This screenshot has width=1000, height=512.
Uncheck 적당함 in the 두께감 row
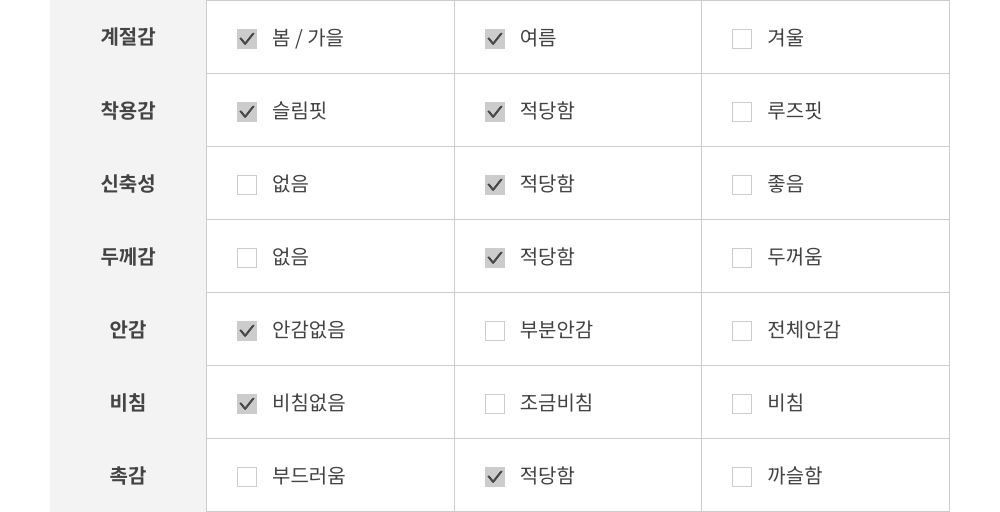[x=495, y=258]
